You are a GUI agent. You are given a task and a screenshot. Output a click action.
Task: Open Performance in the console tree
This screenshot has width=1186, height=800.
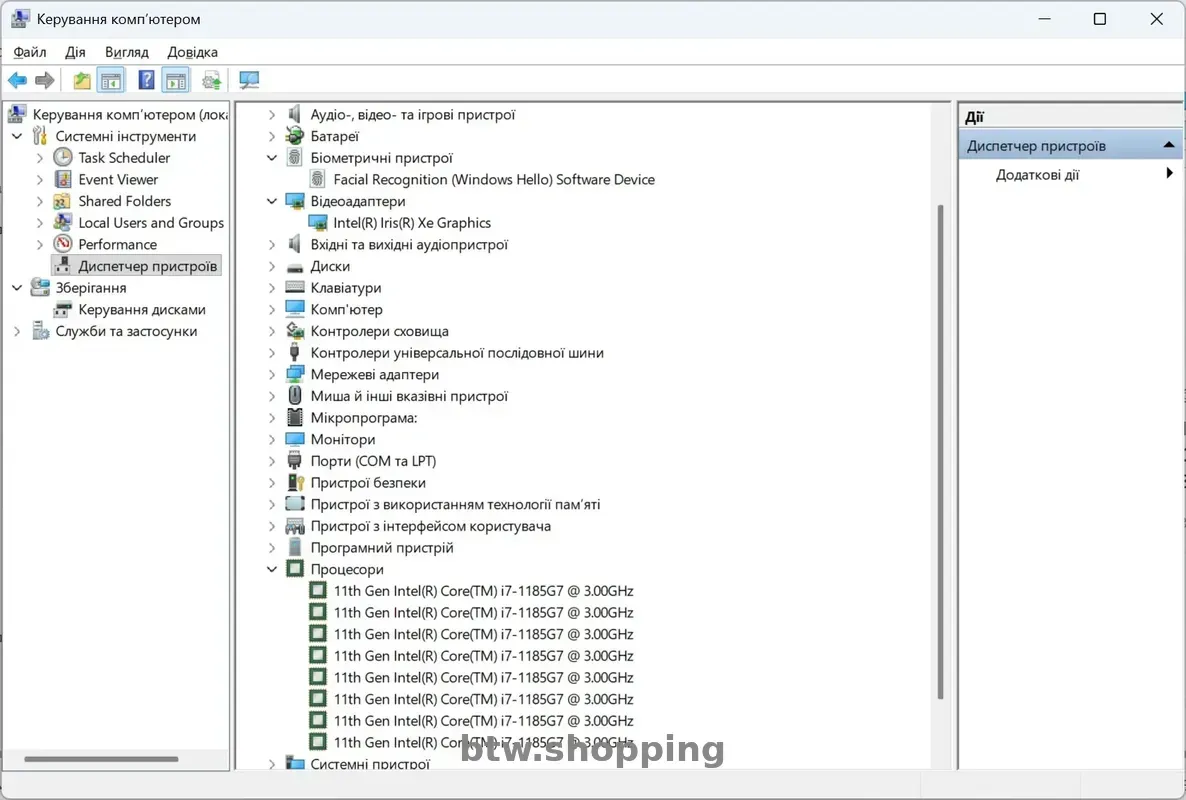click(117, 245)
